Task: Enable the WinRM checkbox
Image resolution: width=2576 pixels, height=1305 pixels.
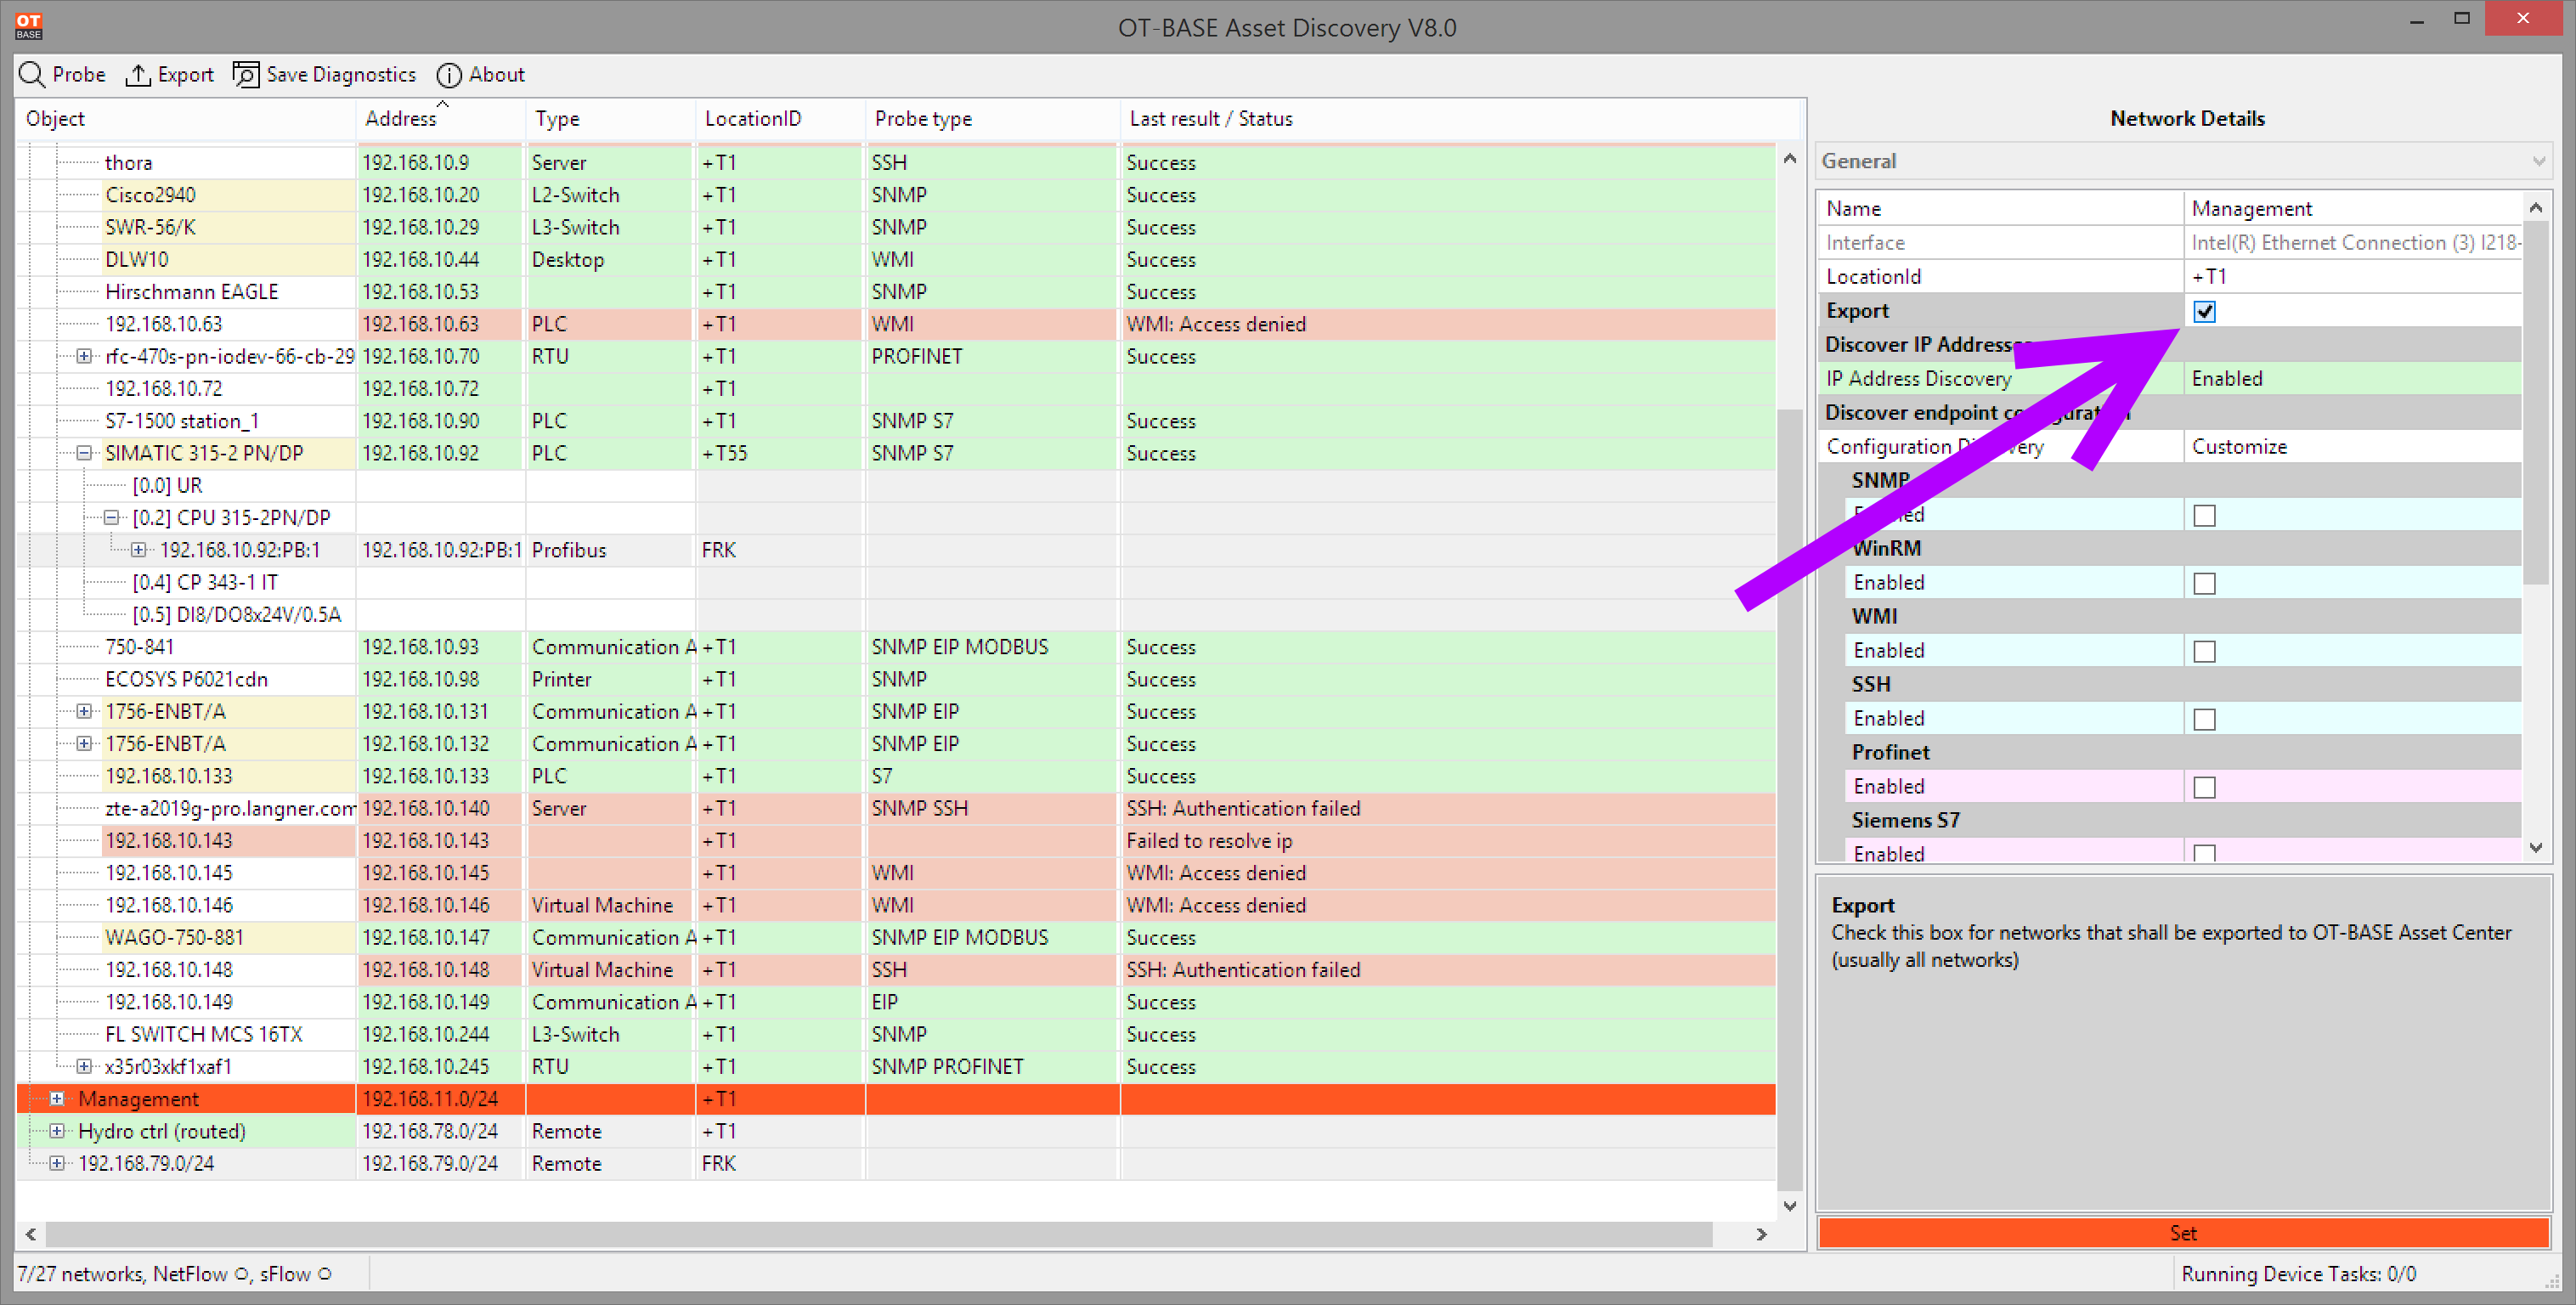Action: 2204,583
